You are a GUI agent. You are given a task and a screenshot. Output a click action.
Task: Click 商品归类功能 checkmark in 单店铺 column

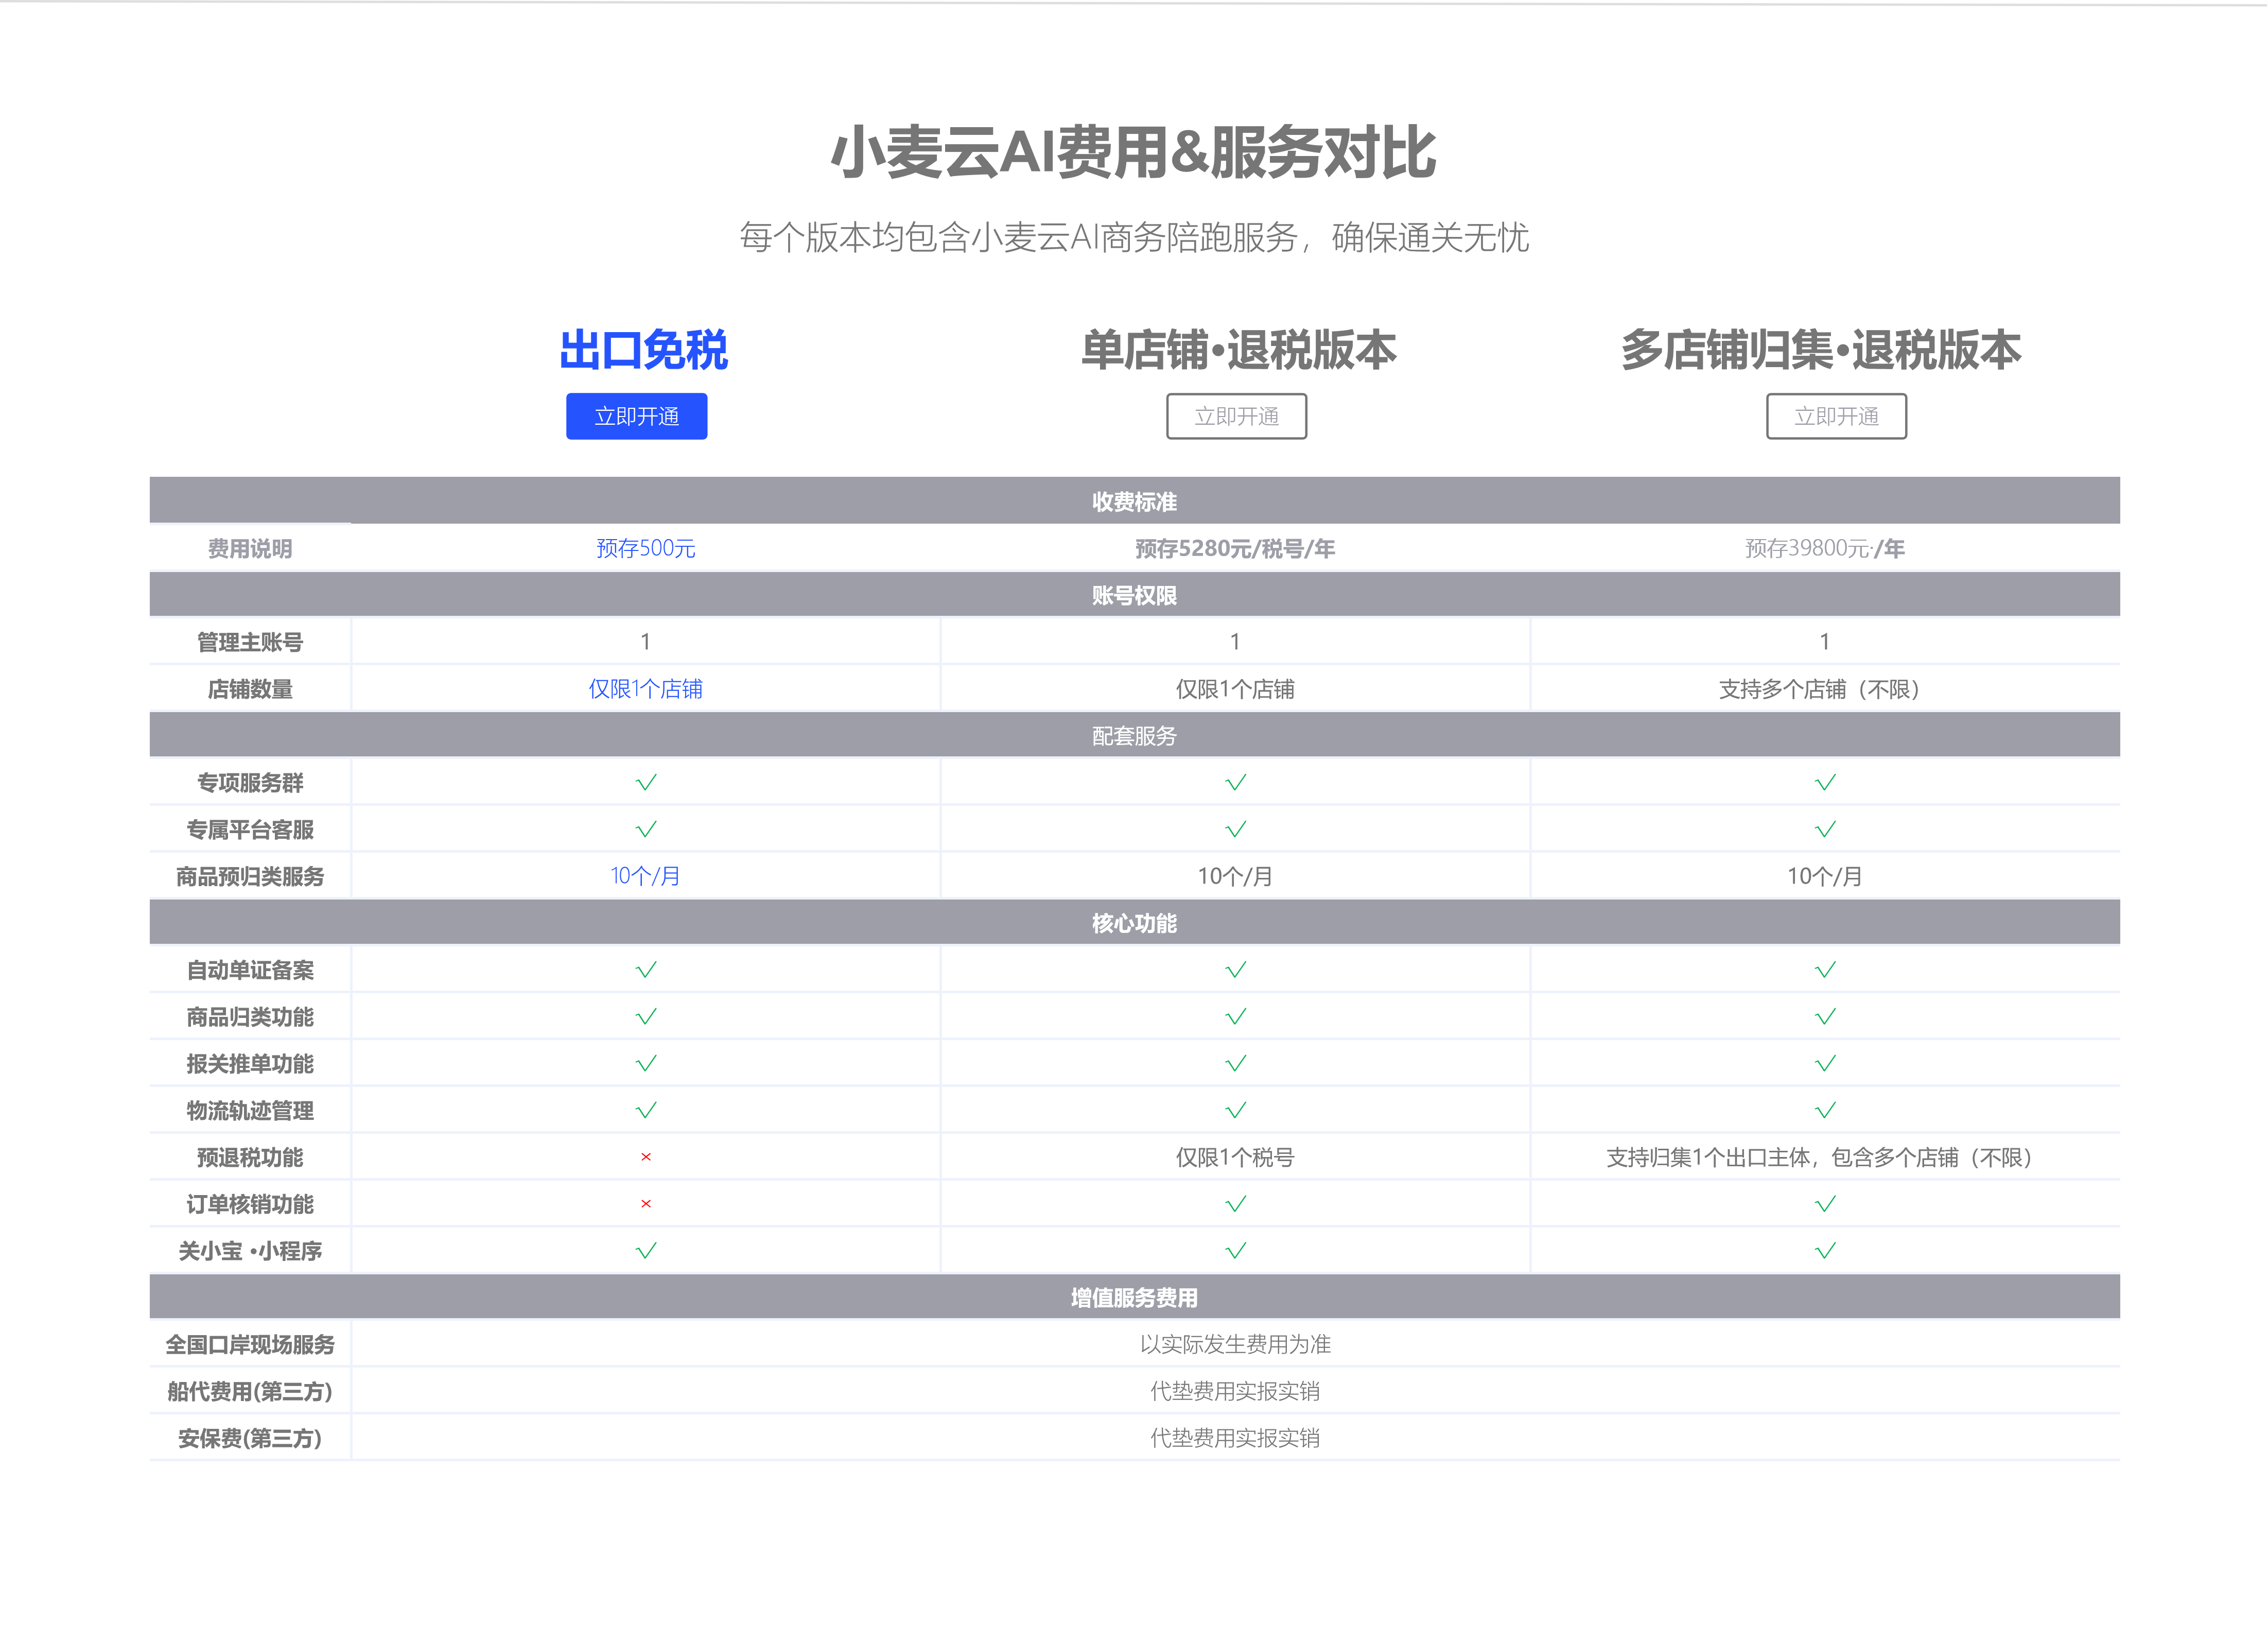pyautogui.click(x=1236, y=1016)
